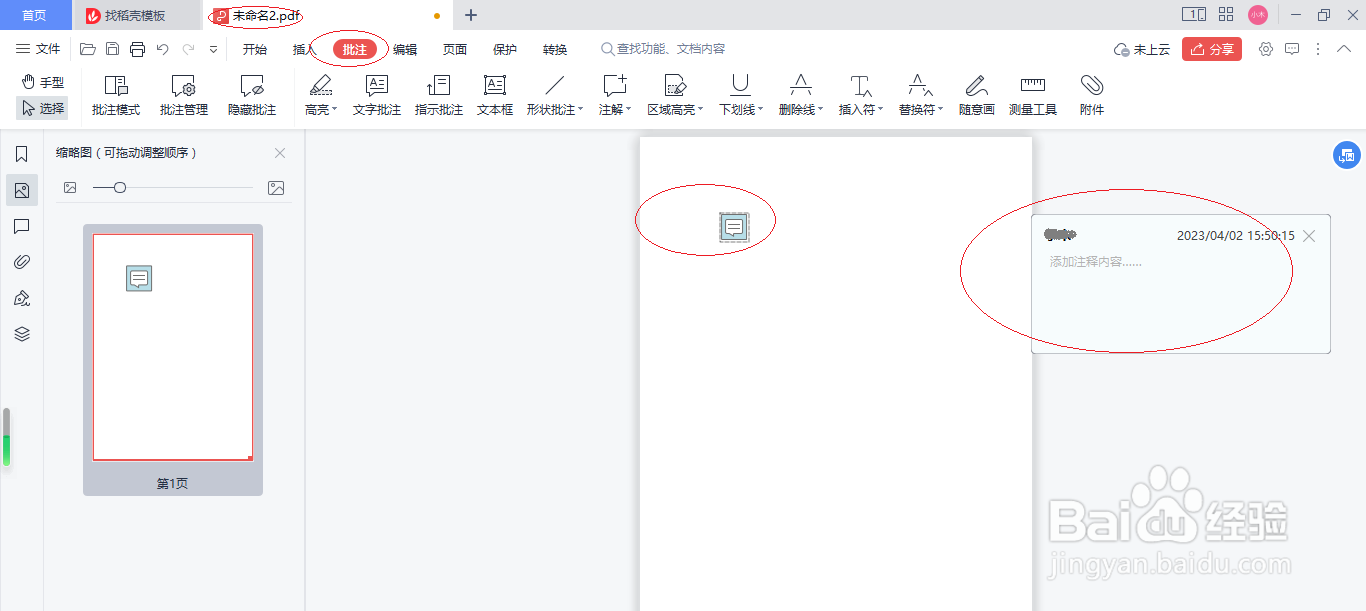This screenshot has width=1366, height=611.
Task: Undo the last action
Action: (163, 49)
